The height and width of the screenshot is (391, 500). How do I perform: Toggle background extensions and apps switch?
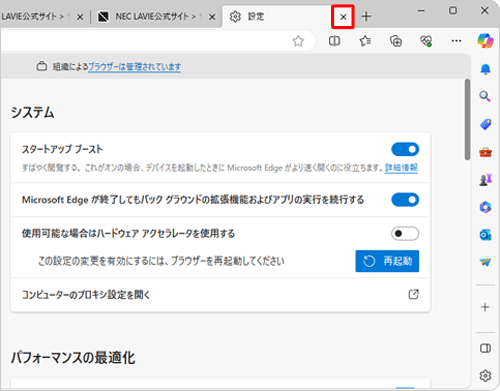(x=405, y=200)
